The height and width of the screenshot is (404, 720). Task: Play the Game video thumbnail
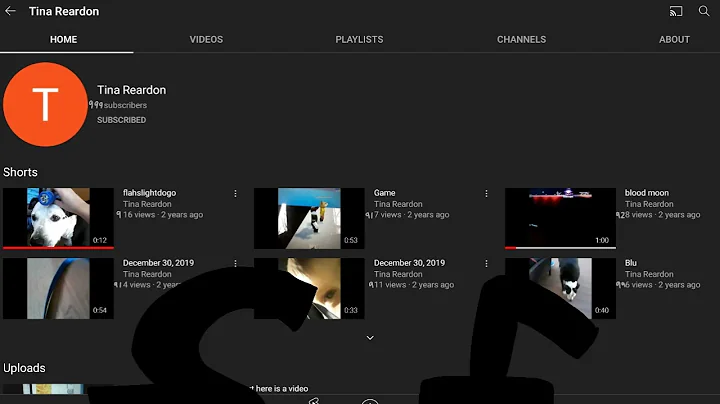[x=309, y=218]
